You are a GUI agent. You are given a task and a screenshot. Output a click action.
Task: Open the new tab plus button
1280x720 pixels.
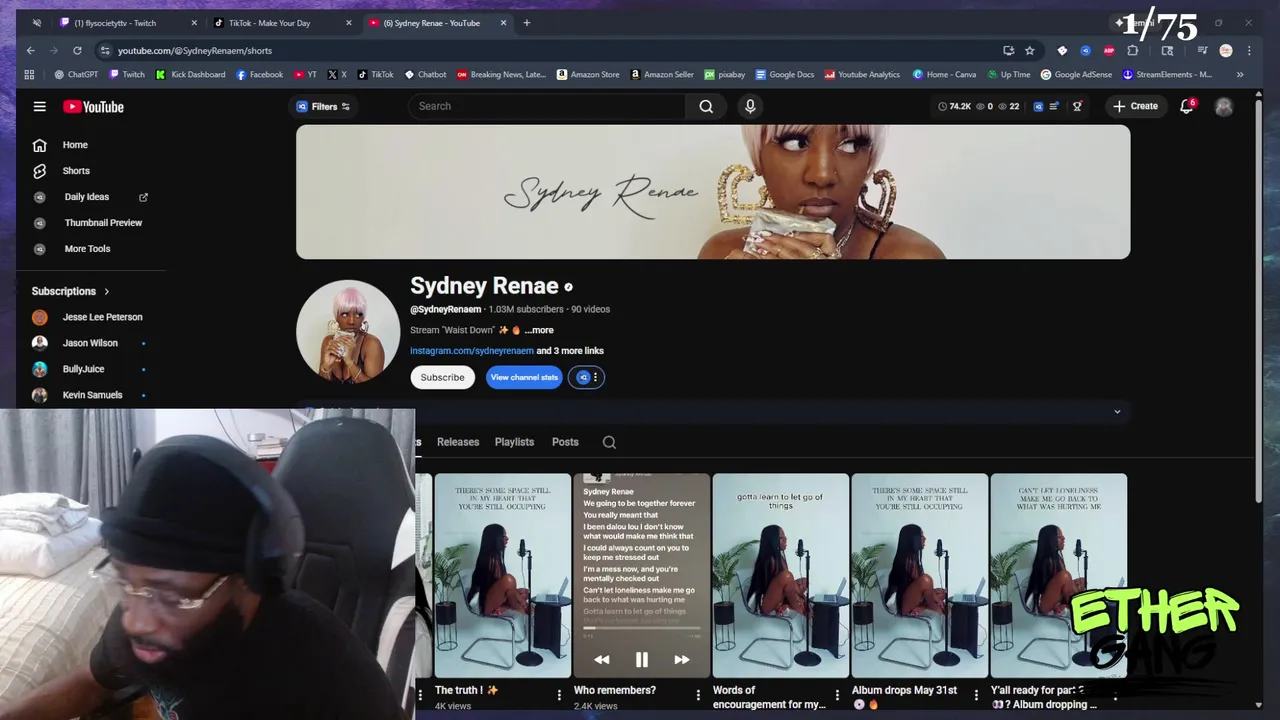(x=527, y=22)
